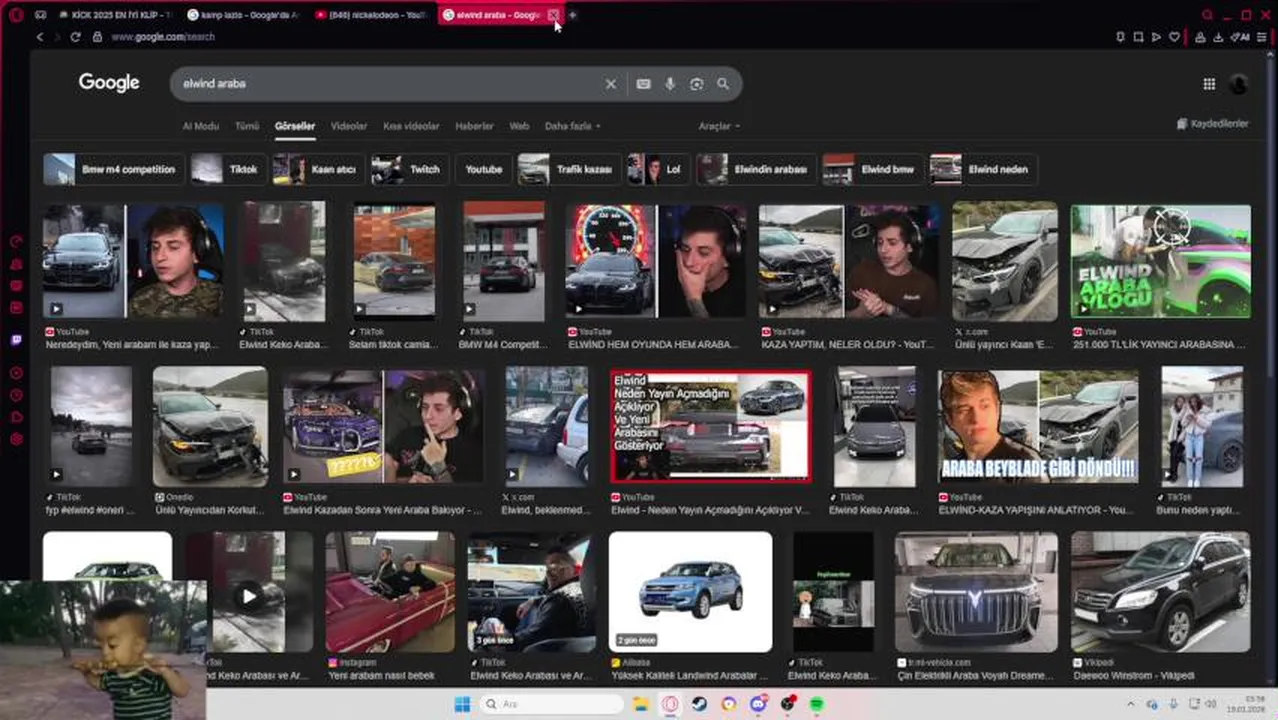
Task: Select Bmw m4 competition filter chip
Action: 114,169
